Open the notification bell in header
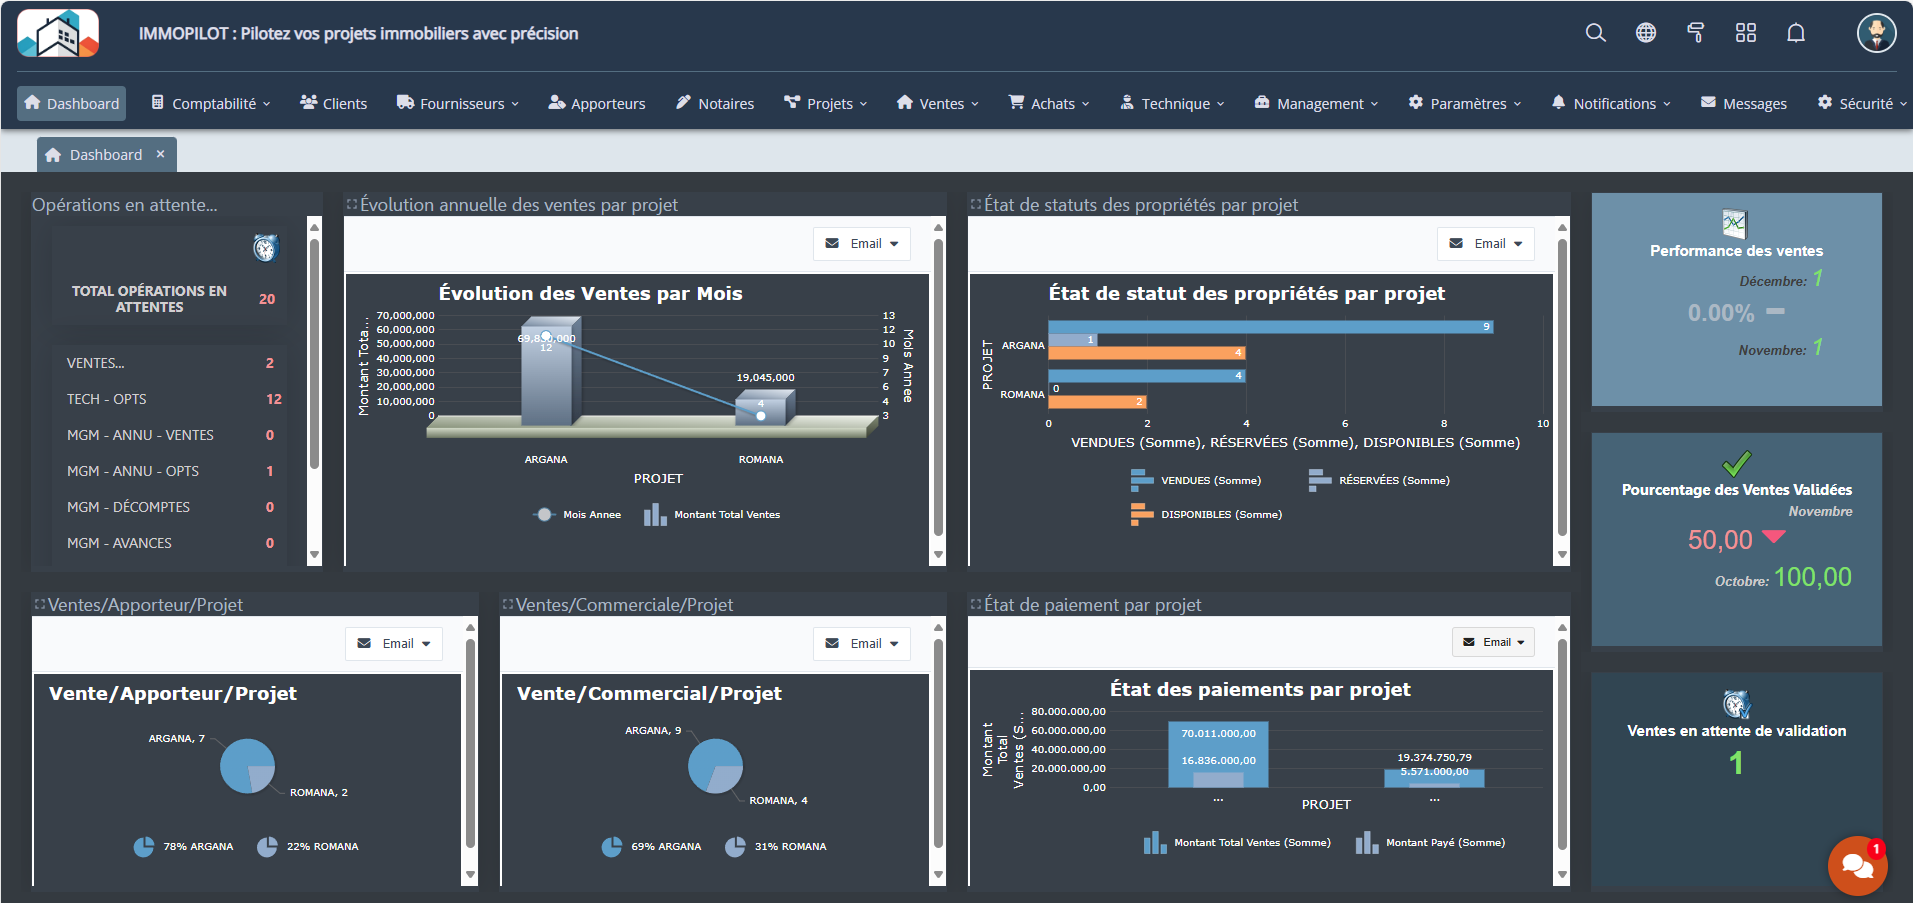The image size is (1913, 903). pos(1796,33)
